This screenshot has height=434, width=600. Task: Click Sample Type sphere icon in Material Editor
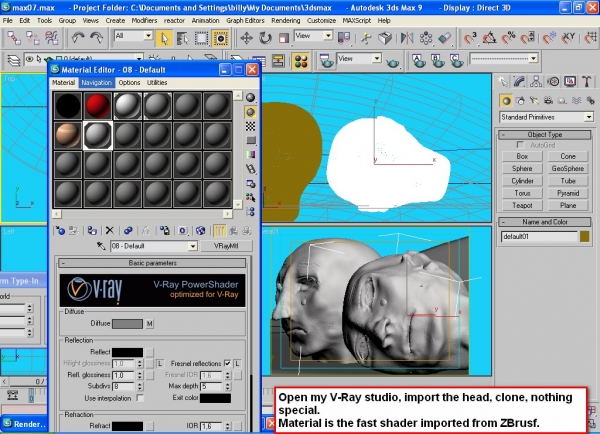pyautogui.click(x=250, y=98)
